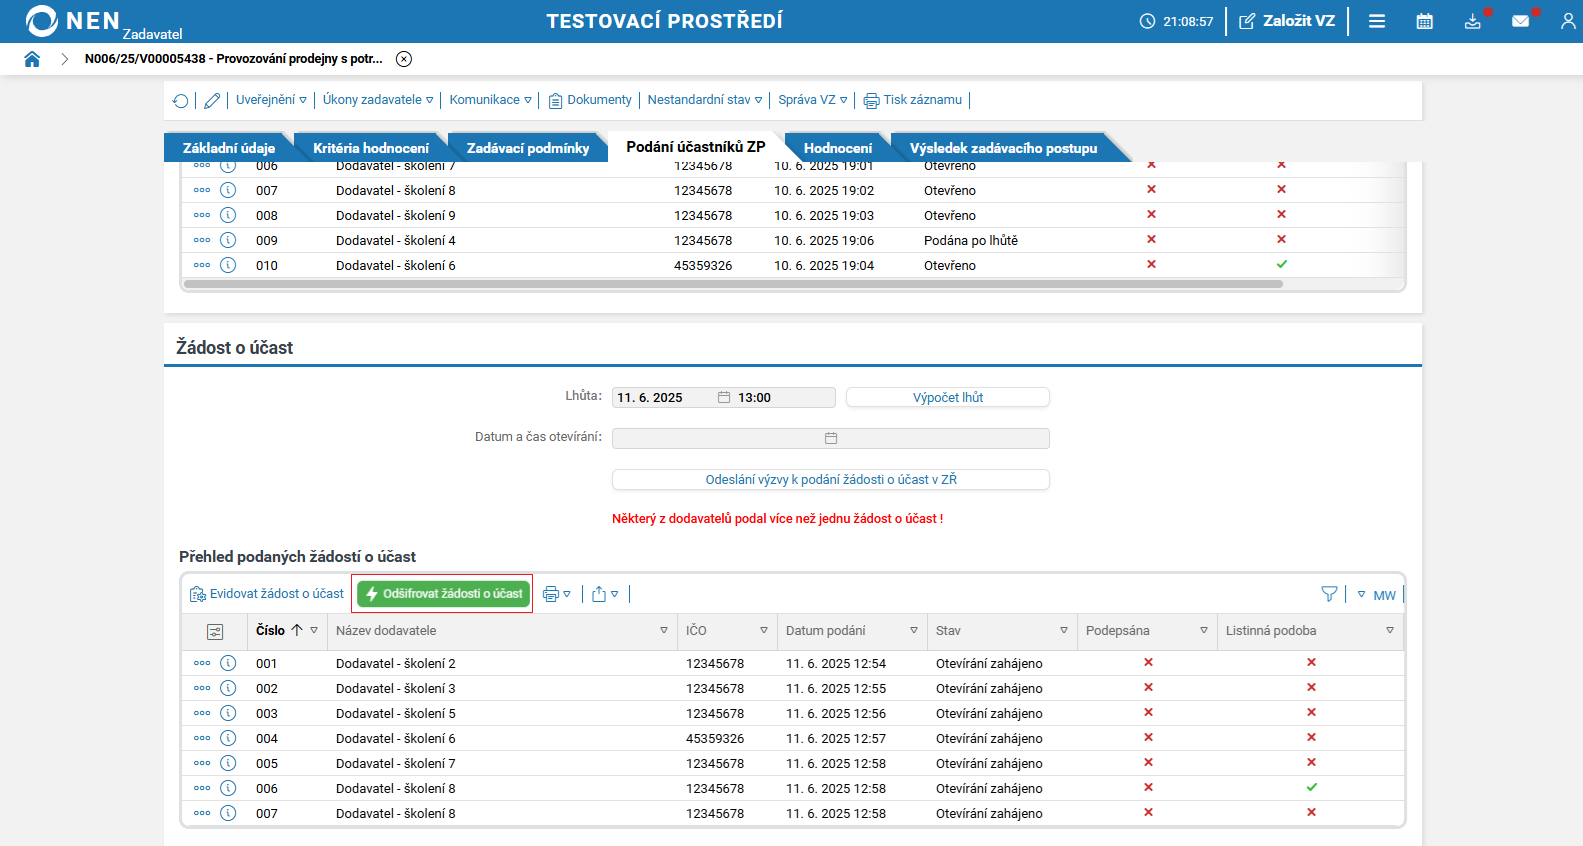
Task: Open the calendar icon in header
Action: tap(1425, 21)
